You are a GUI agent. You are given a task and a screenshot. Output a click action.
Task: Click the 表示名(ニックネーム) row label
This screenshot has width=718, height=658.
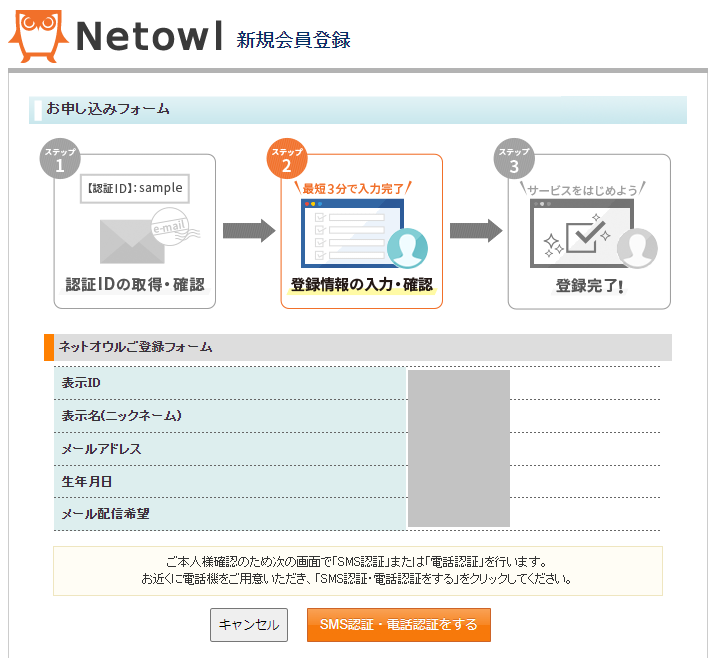121,416
